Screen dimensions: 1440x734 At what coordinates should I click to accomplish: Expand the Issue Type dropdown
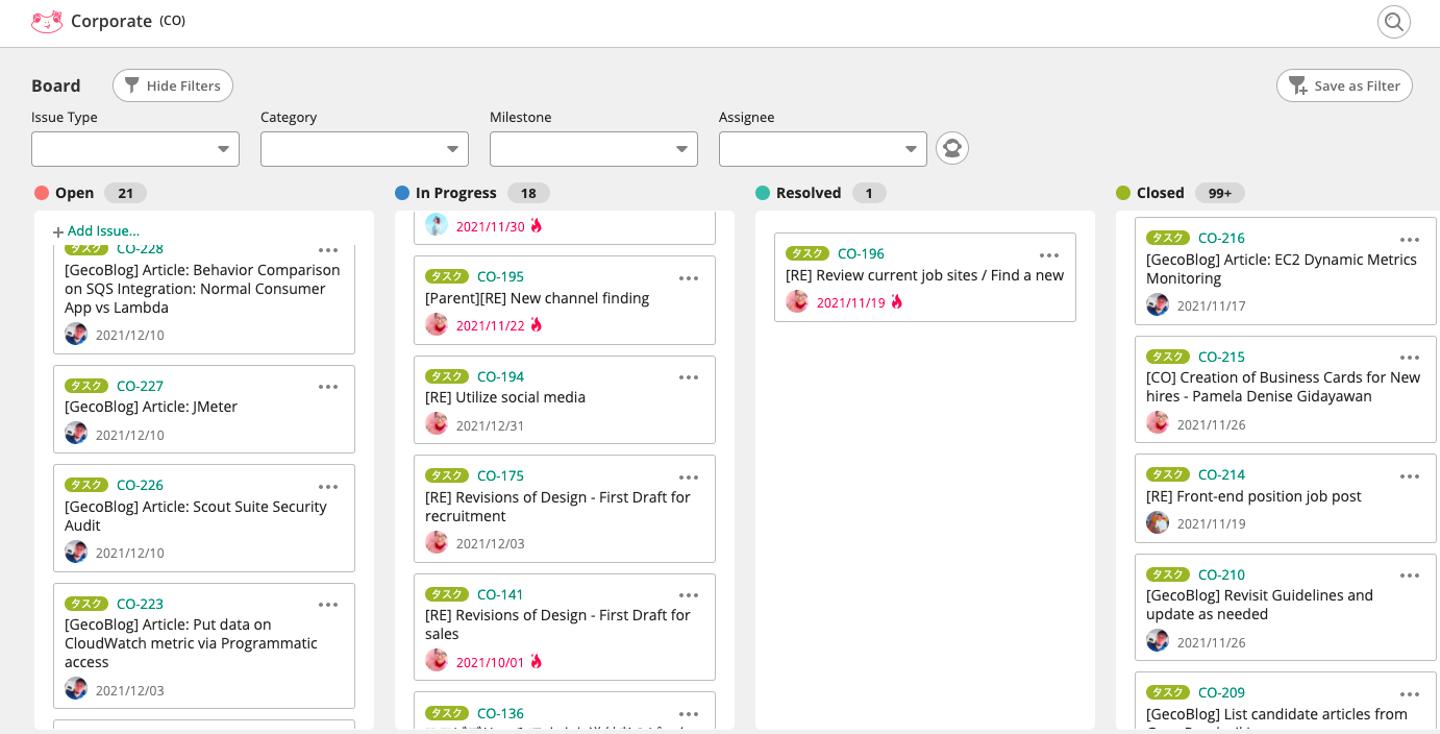pyautogui.click(x=135, y=149)
